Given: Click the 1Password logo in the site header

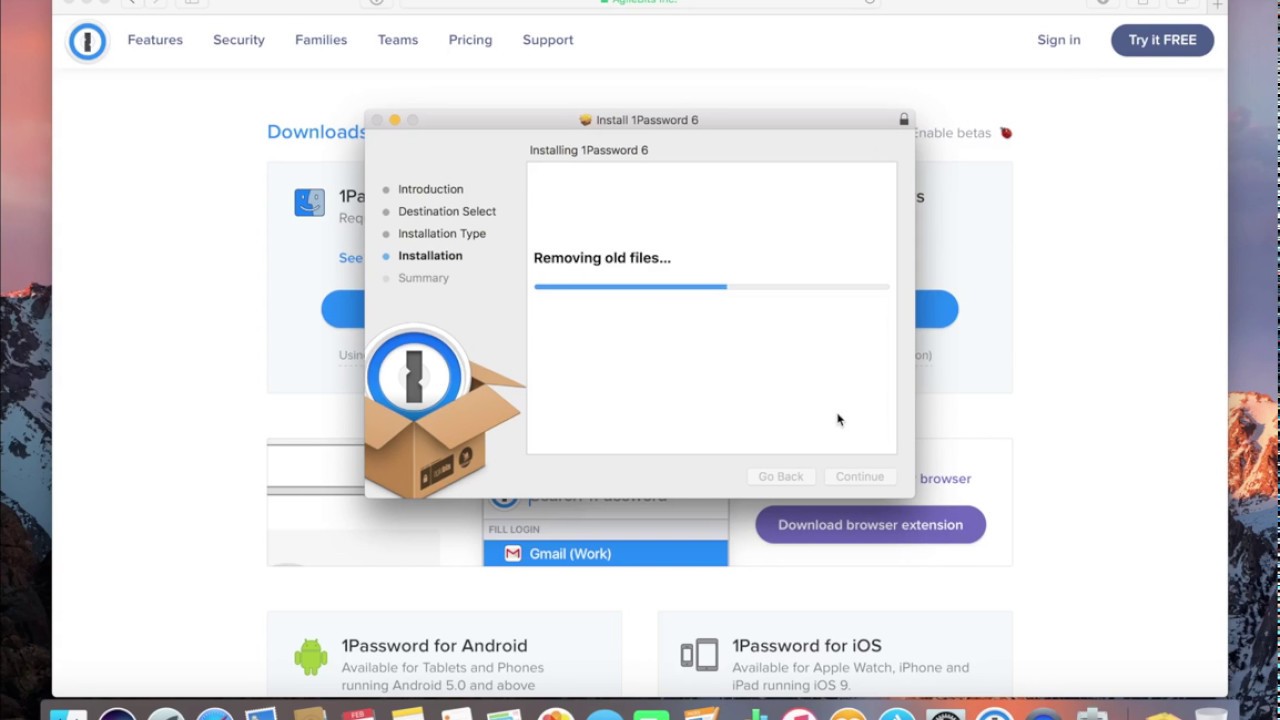Looking at the screenshot, I should point(87,41).
